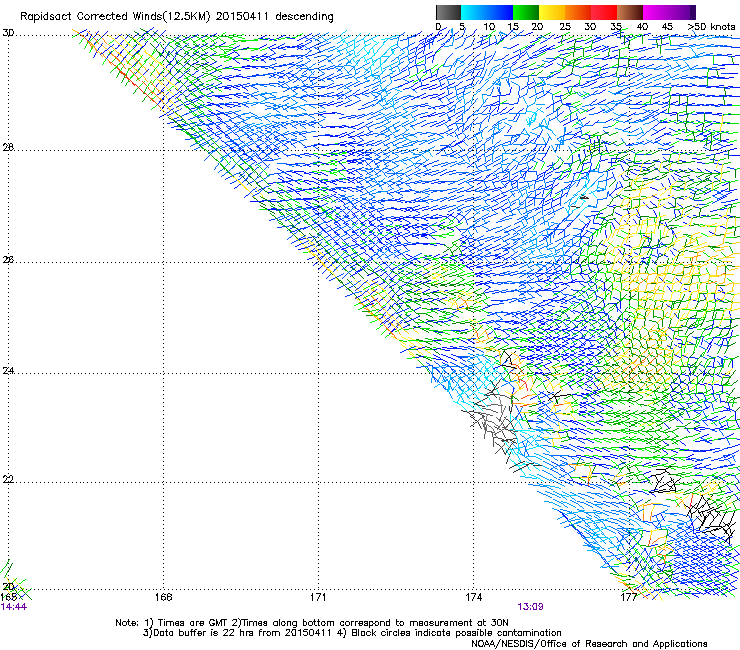Click the cyan 5-10 knots color swatch
This screenshot has width=740, height=650.
[x=474, y=12]
